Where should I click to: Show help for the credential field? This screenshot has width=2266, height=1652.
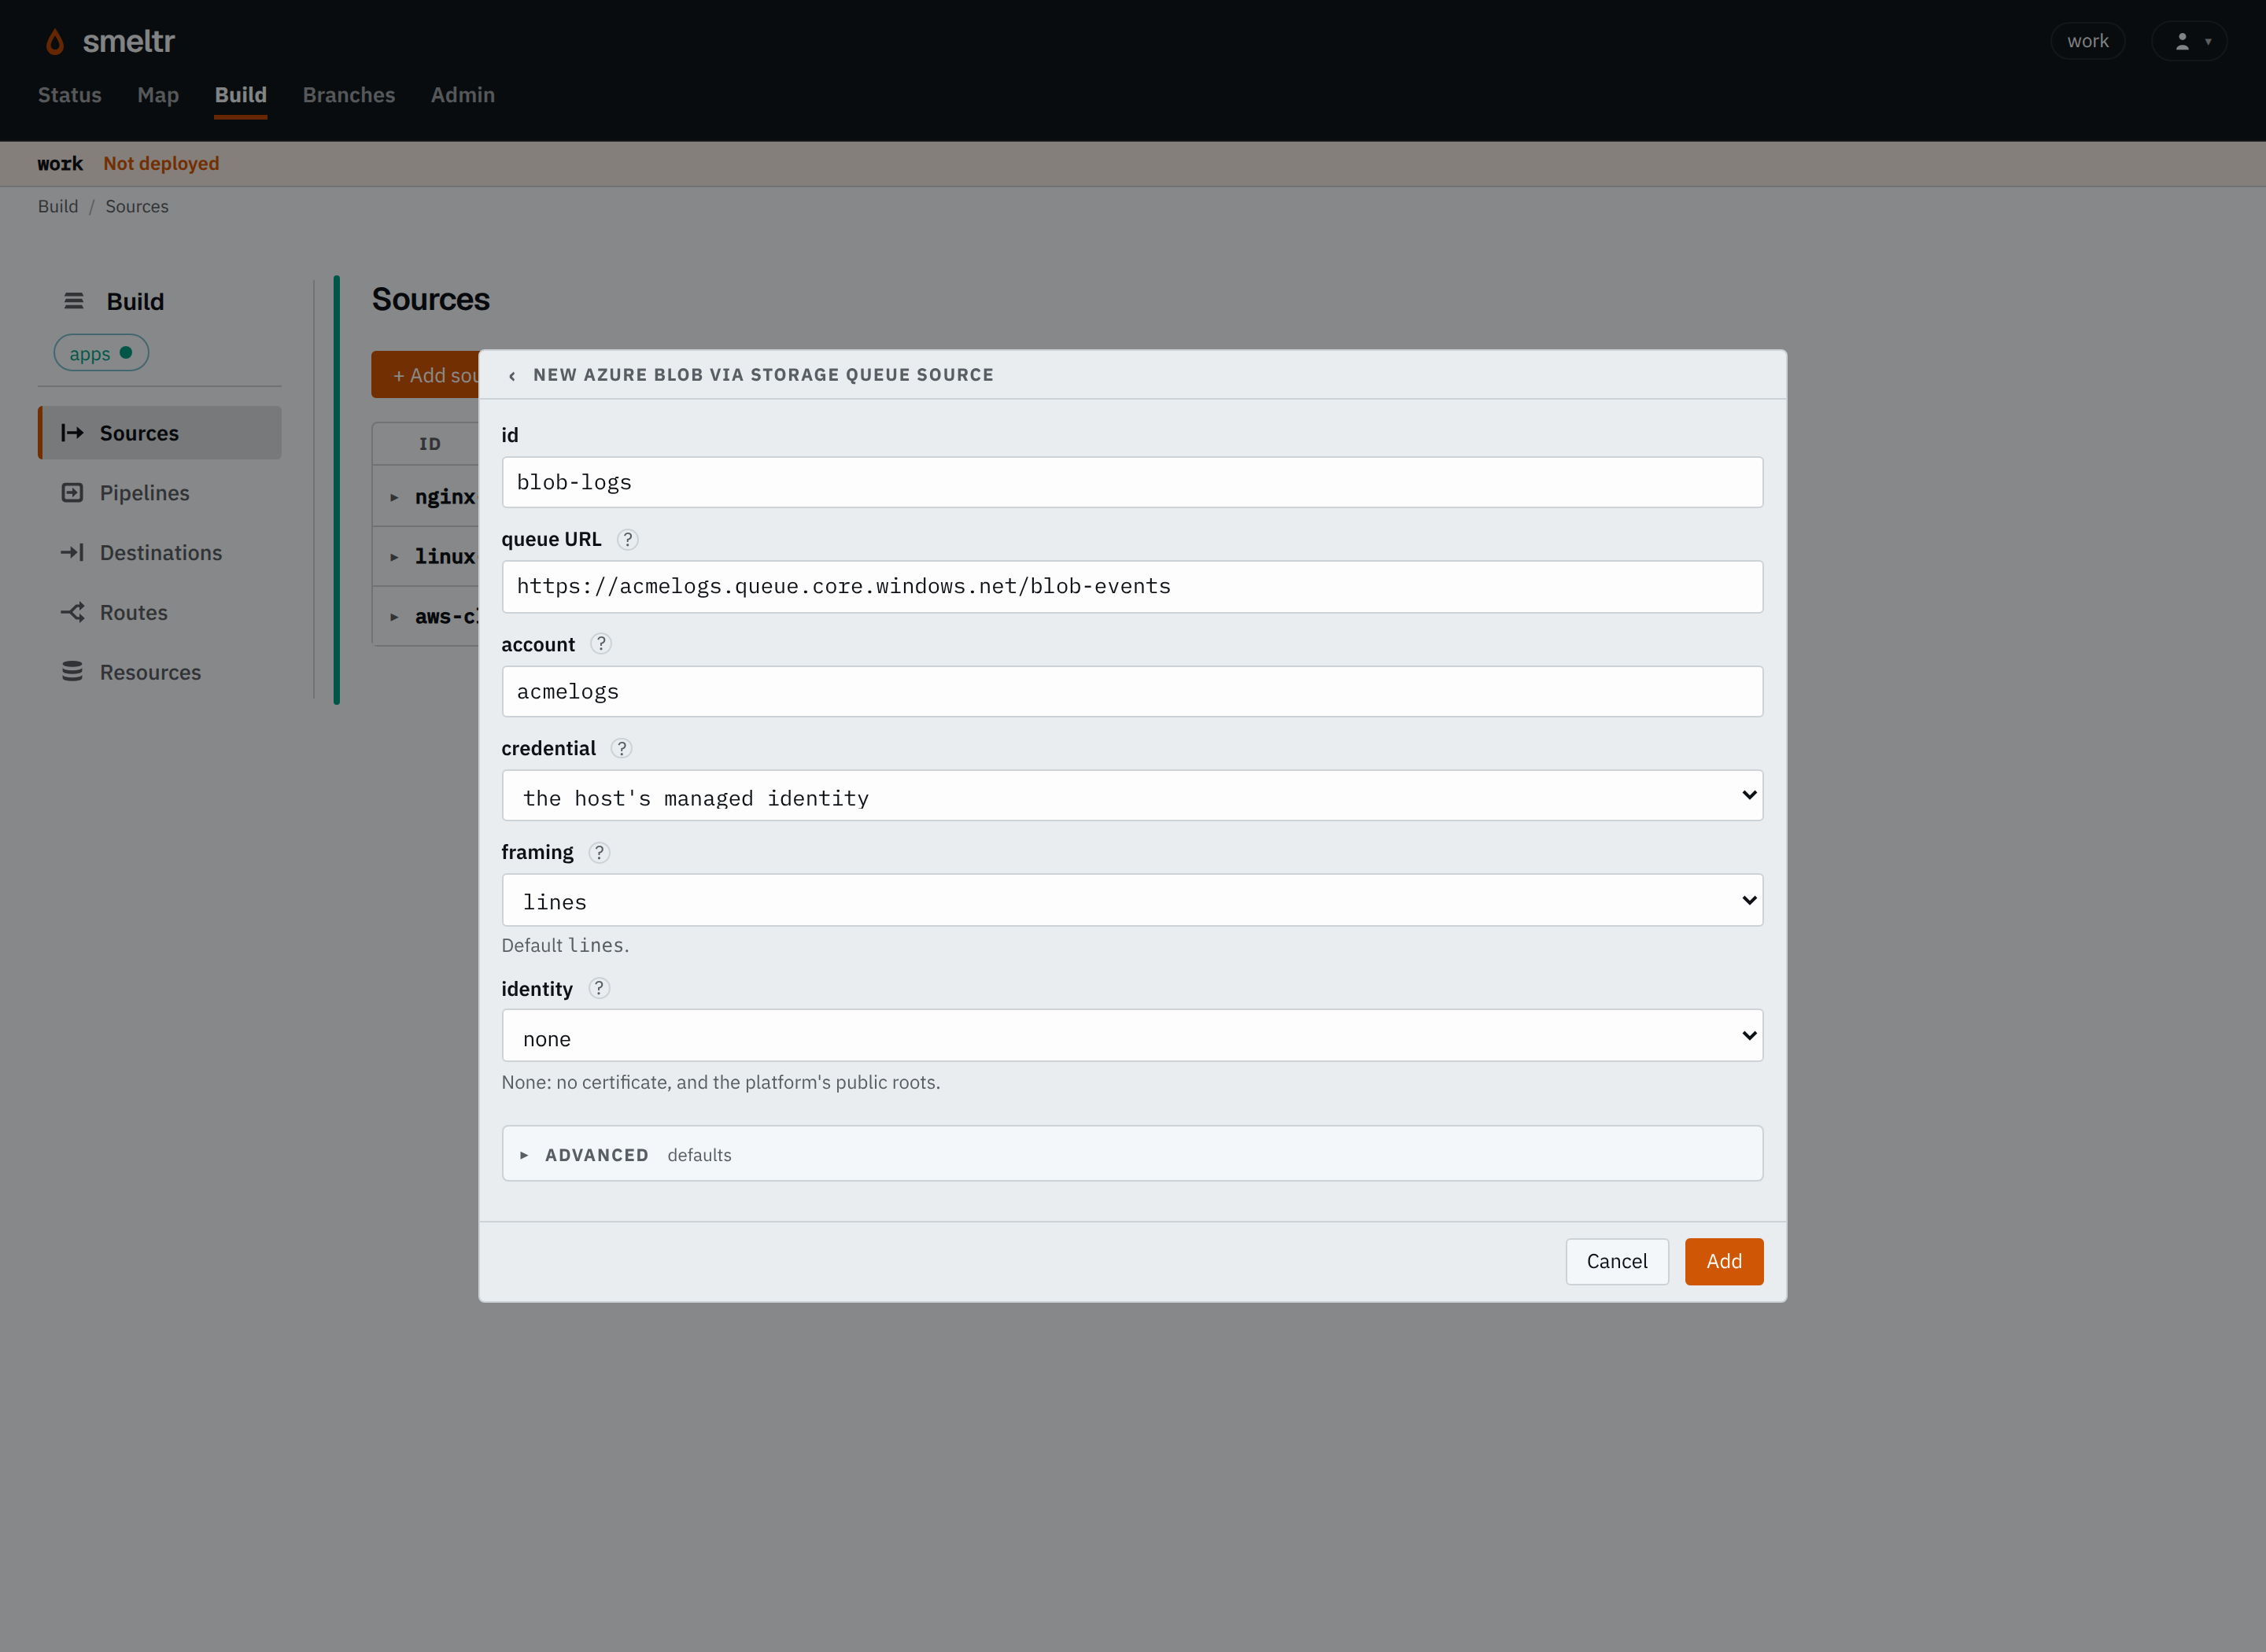click(x=621, y=748)
